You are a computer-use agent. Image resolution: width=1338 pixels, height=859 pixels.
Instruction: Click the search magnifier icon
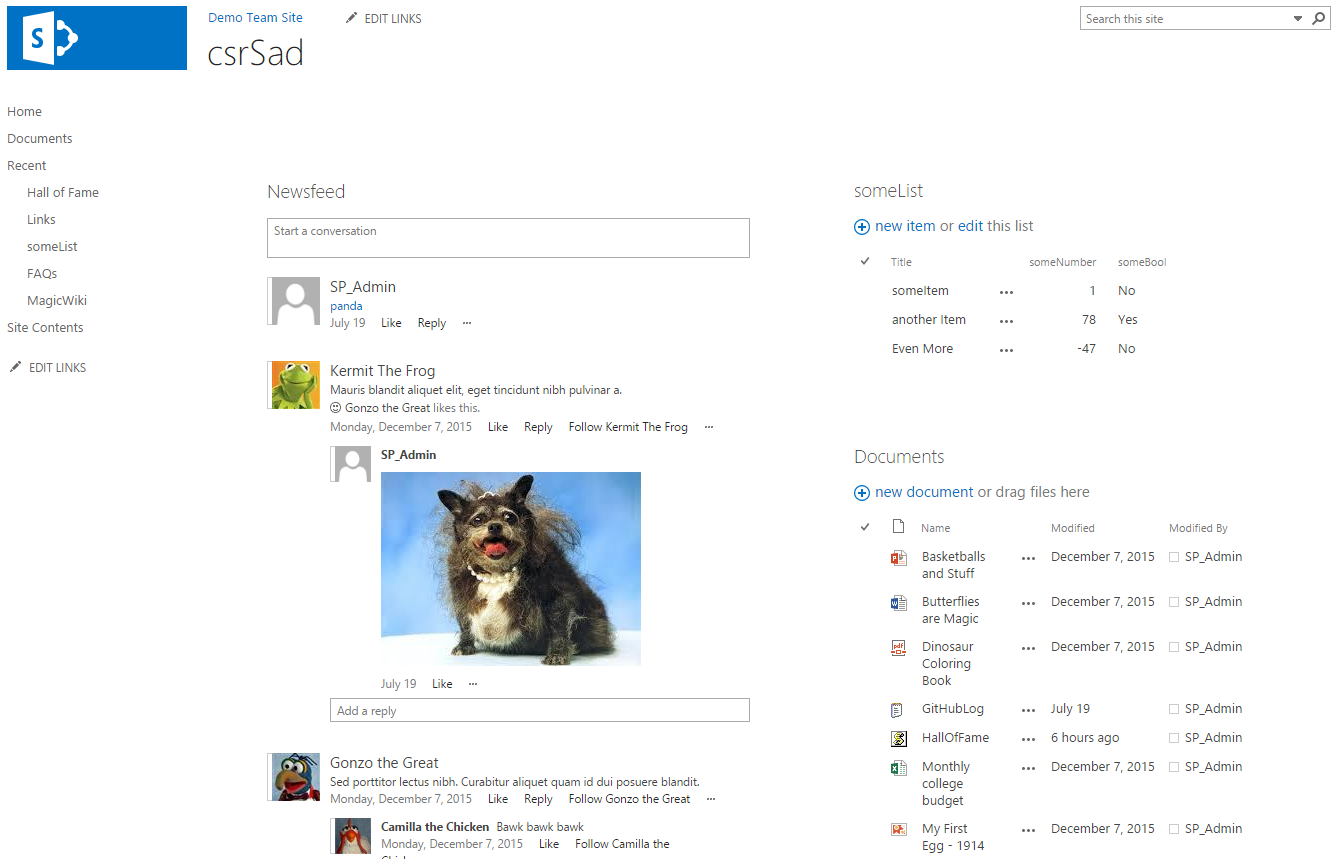pos(1319,19)
